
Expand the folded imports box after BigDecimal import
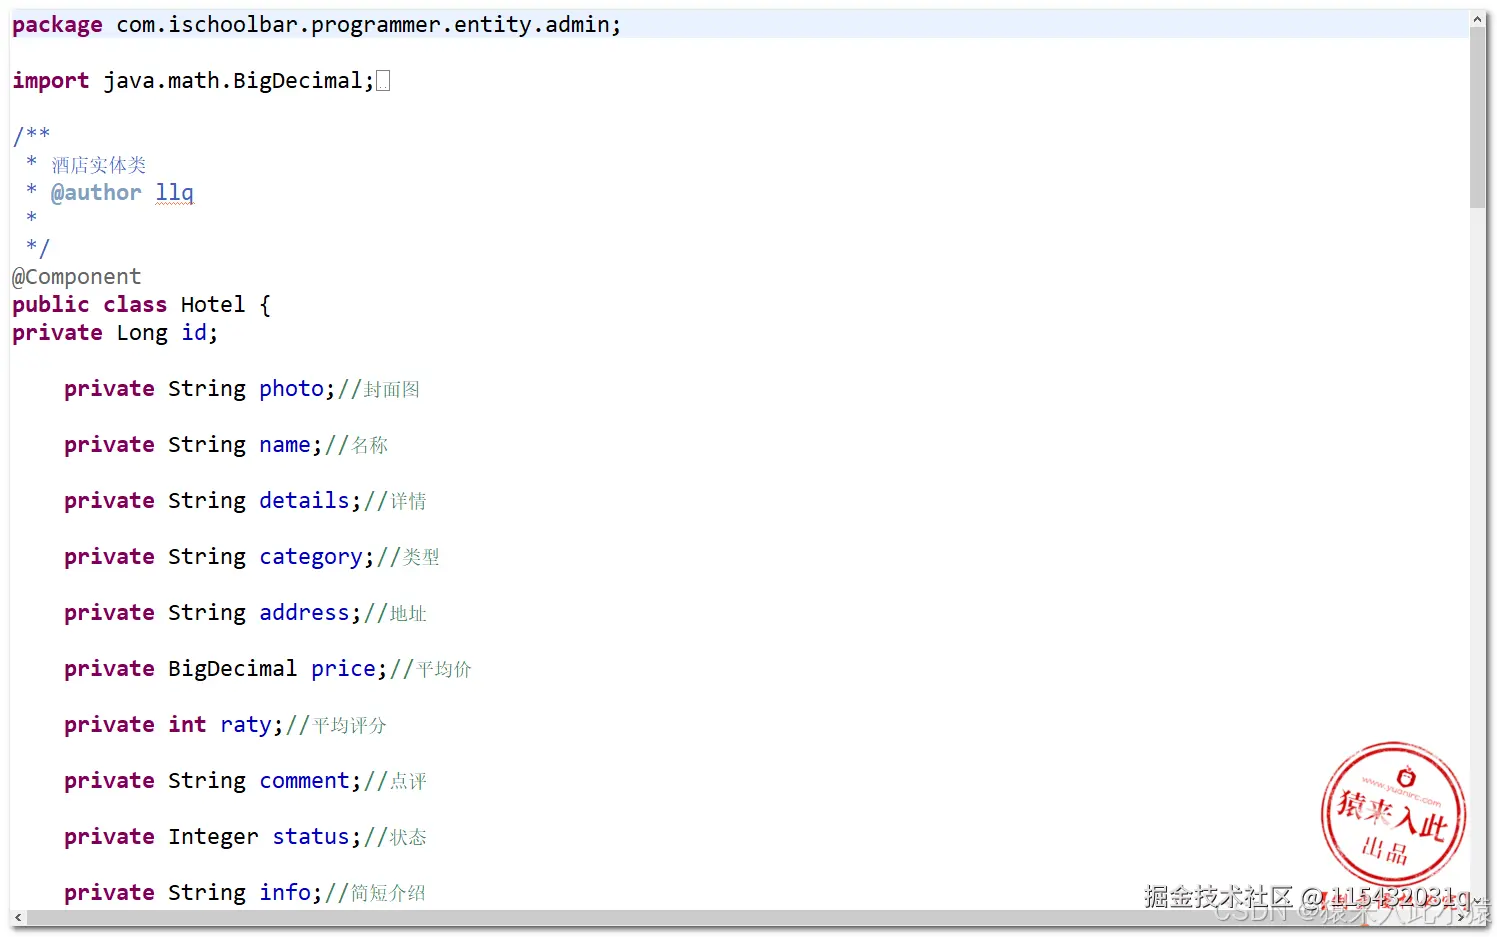(383, 81)
